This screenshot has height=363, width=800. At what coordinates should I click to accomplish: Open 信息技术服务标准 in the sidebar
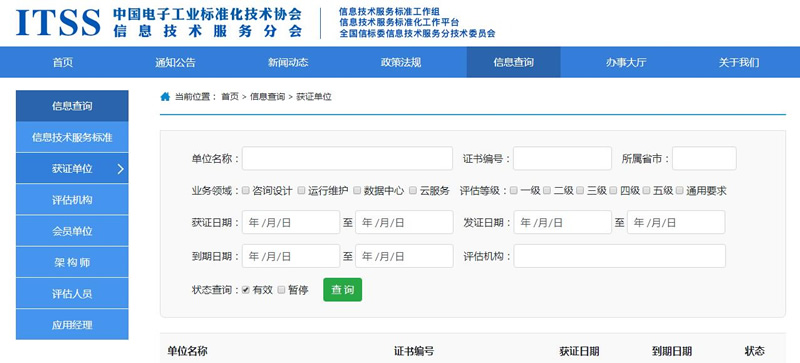coord(72,137)
